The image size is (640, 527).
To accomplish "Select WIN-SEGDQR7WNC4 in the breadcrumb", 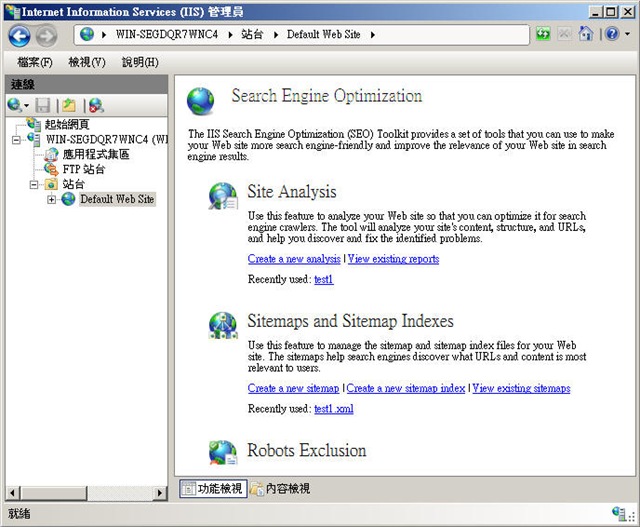I will pos(167,34).
